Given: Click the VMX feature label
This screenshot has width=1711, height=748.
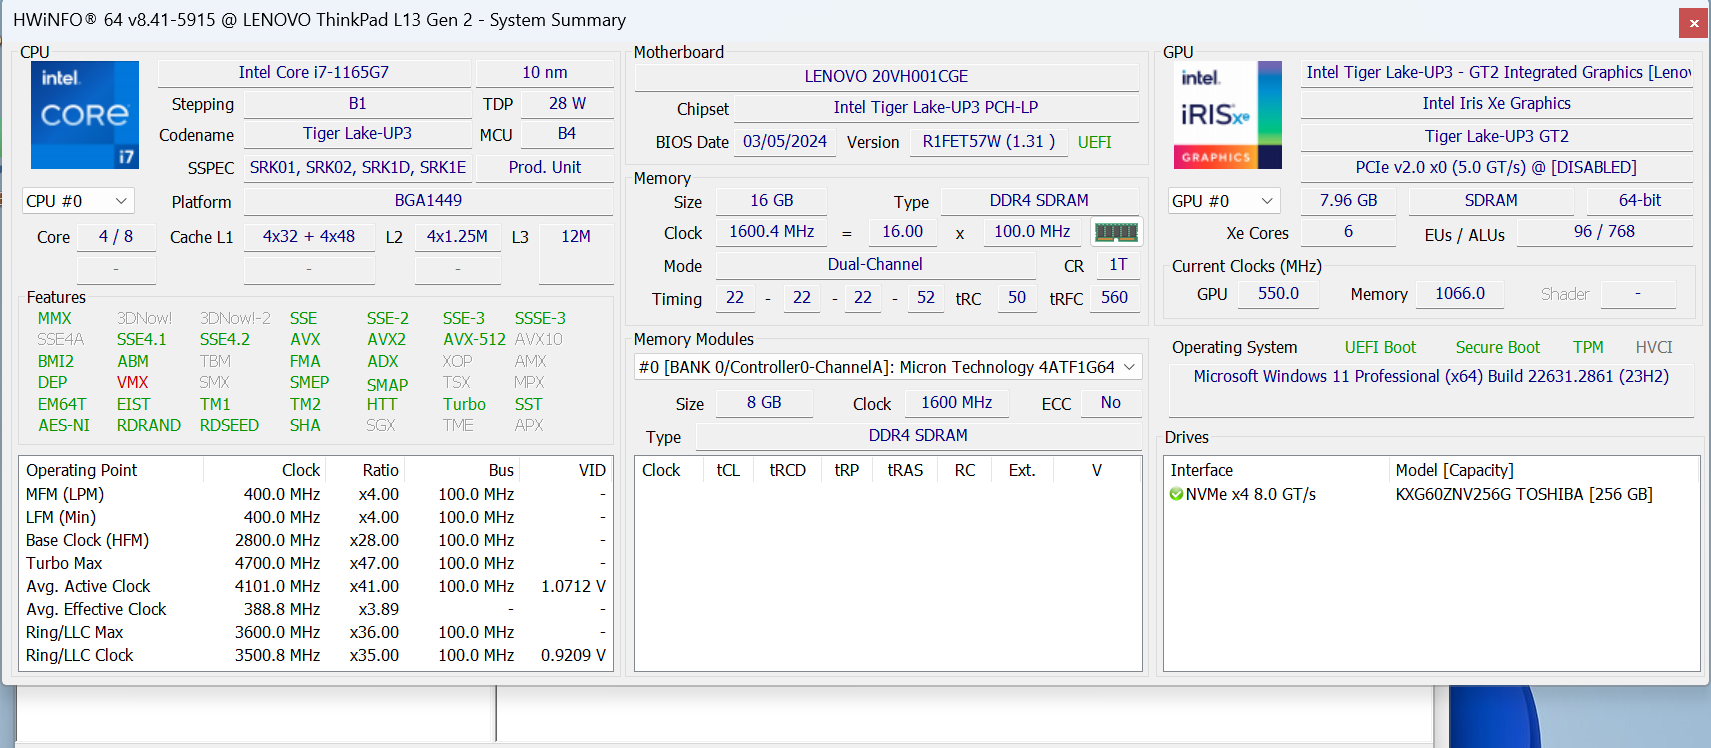Looking at the screenshot, I should pyautogui.click(x=132, y=383).
